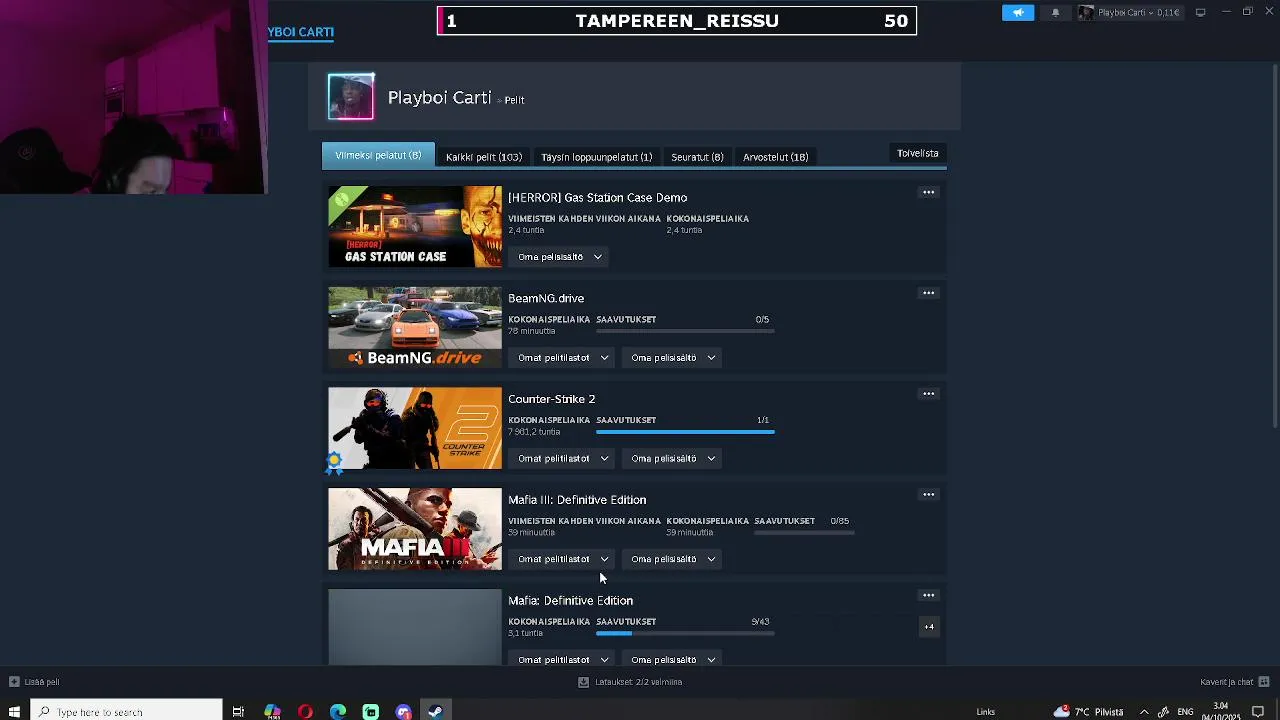The image size is (1280, 720).
Task: Switch to Big Picture mode monitor icon
Action: 1200,12
